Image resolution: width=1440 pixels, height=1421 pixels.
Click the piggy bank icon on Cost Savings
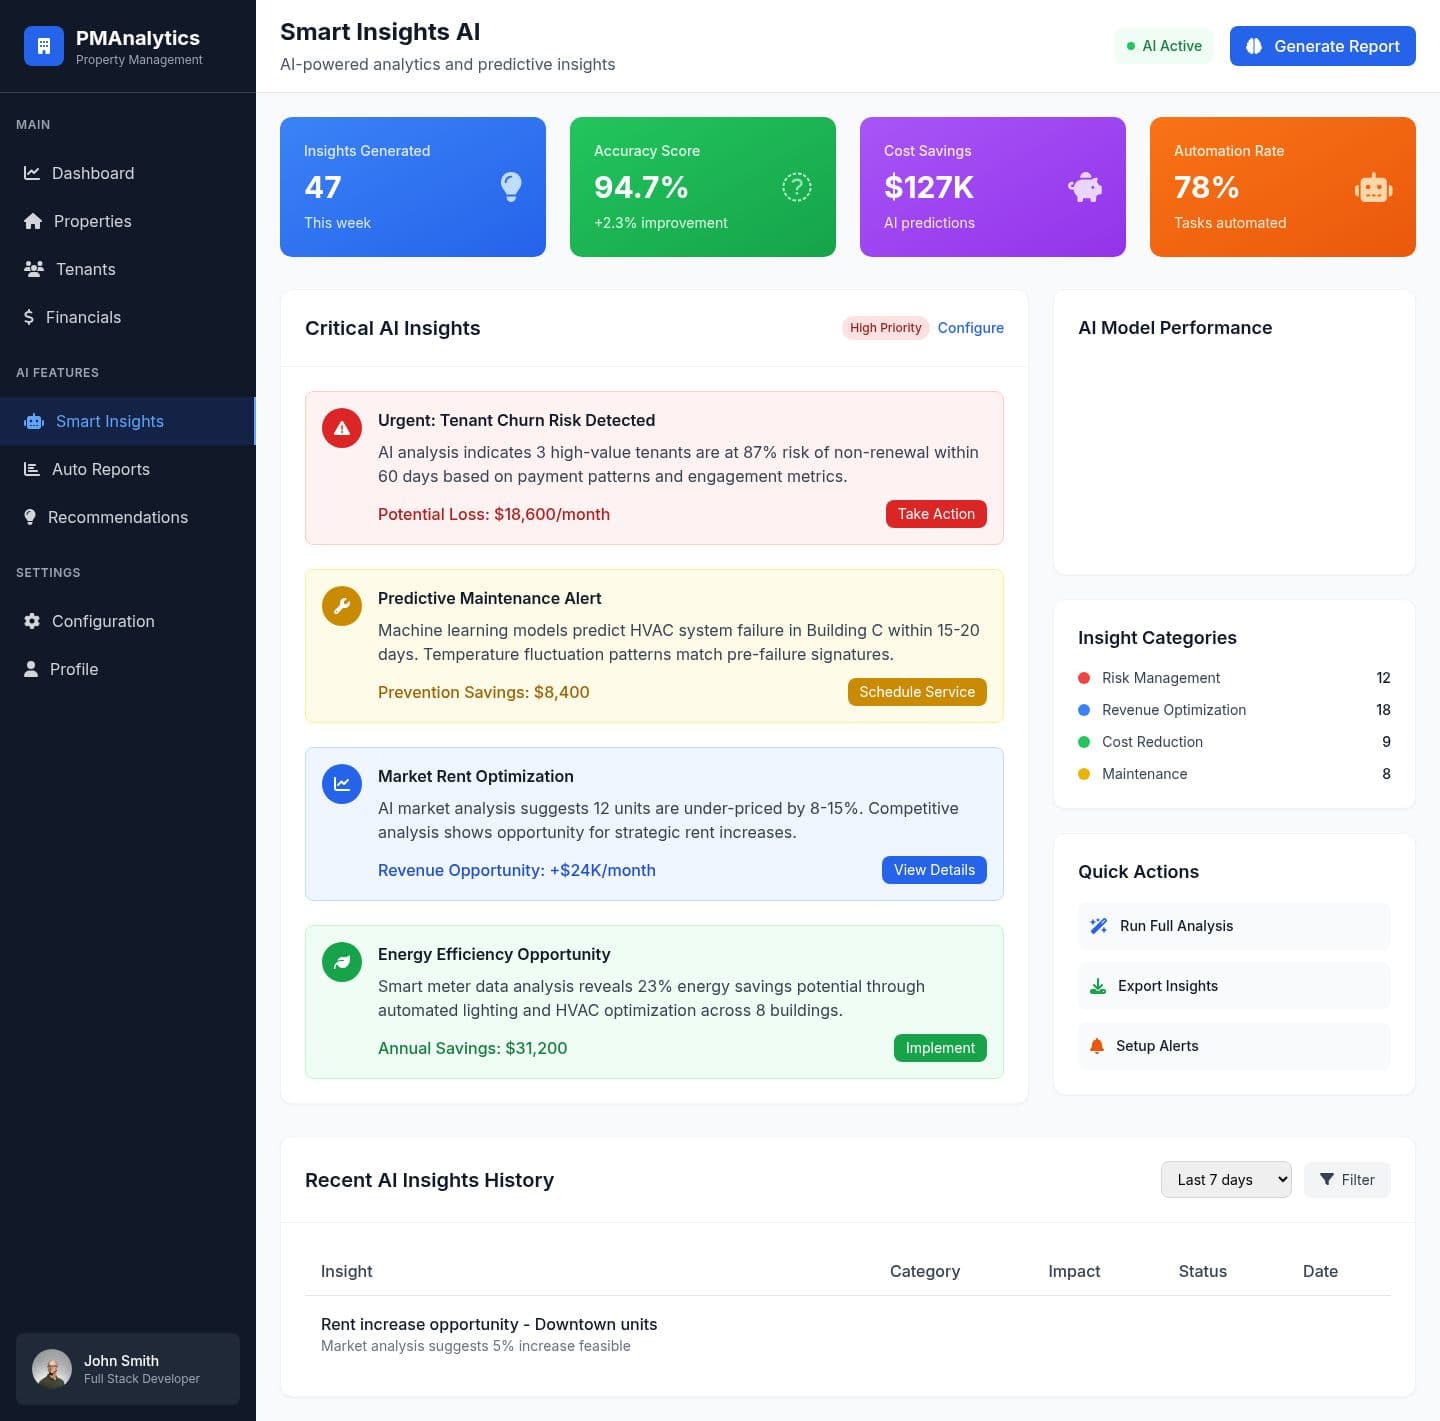click(x=1085, y=187)
